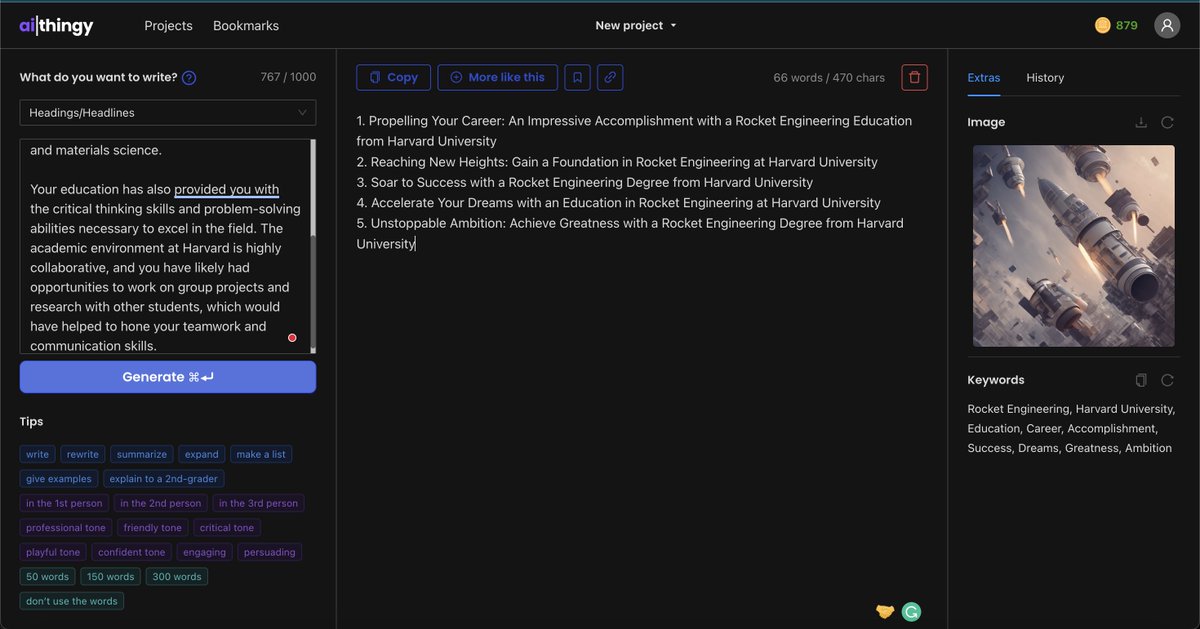
Task: Click the Copy button
Action: (x=394, y=77)
